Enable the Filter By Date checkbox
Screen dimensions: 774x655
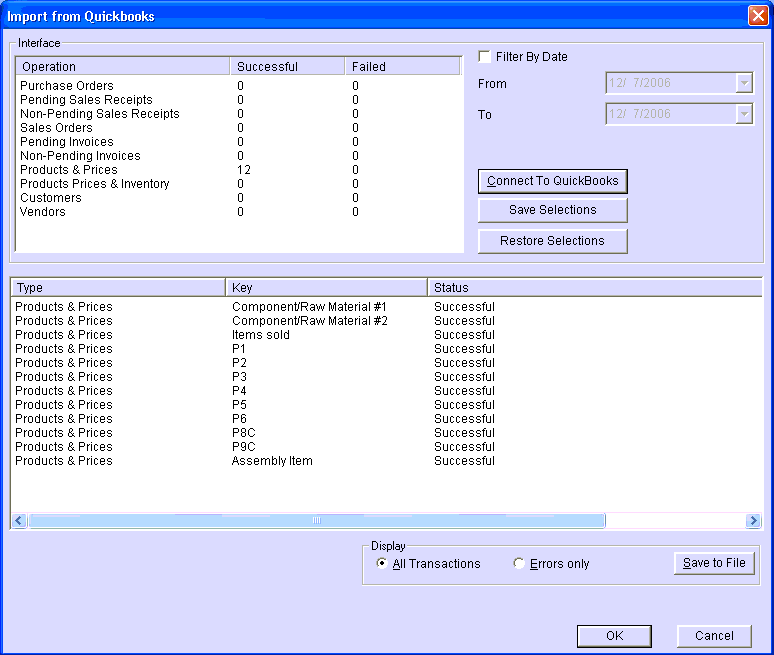tap(484, 56)
